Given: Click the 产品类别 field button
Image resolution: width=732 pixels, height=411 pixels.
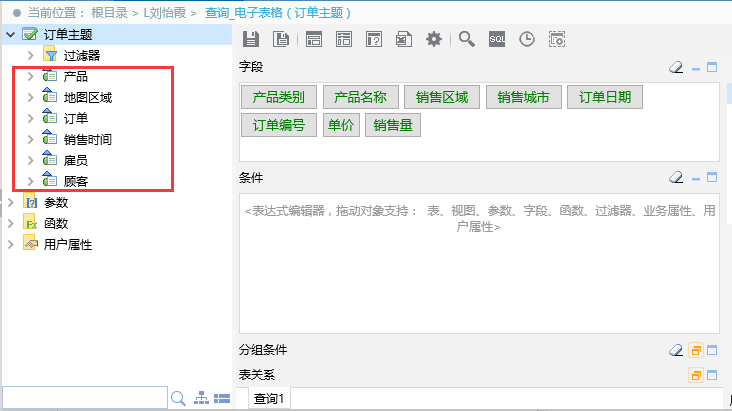Looking at the screenshot, I should (x=279, y=97).
